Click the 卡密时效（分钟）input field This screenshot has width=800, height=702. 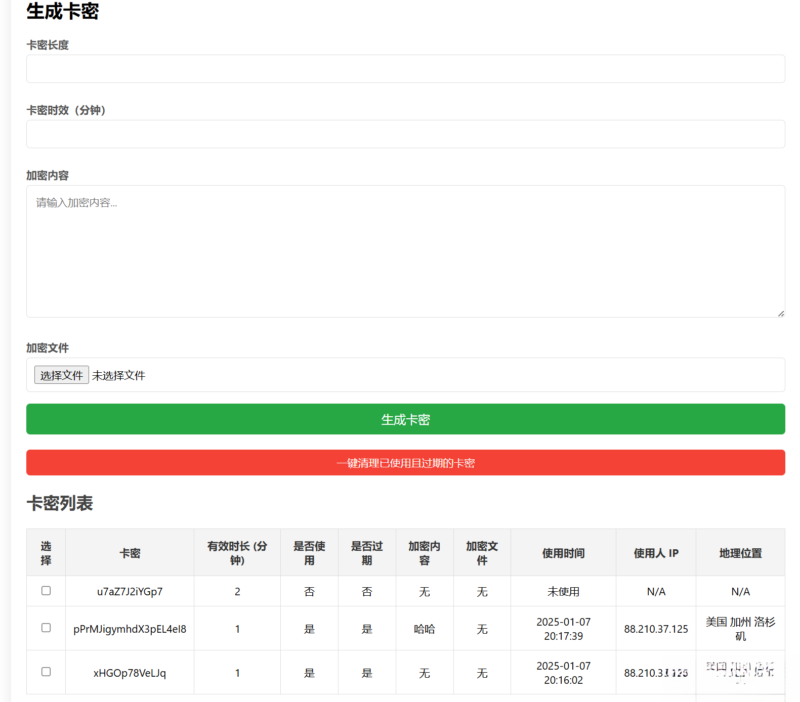tap(405, 134)
